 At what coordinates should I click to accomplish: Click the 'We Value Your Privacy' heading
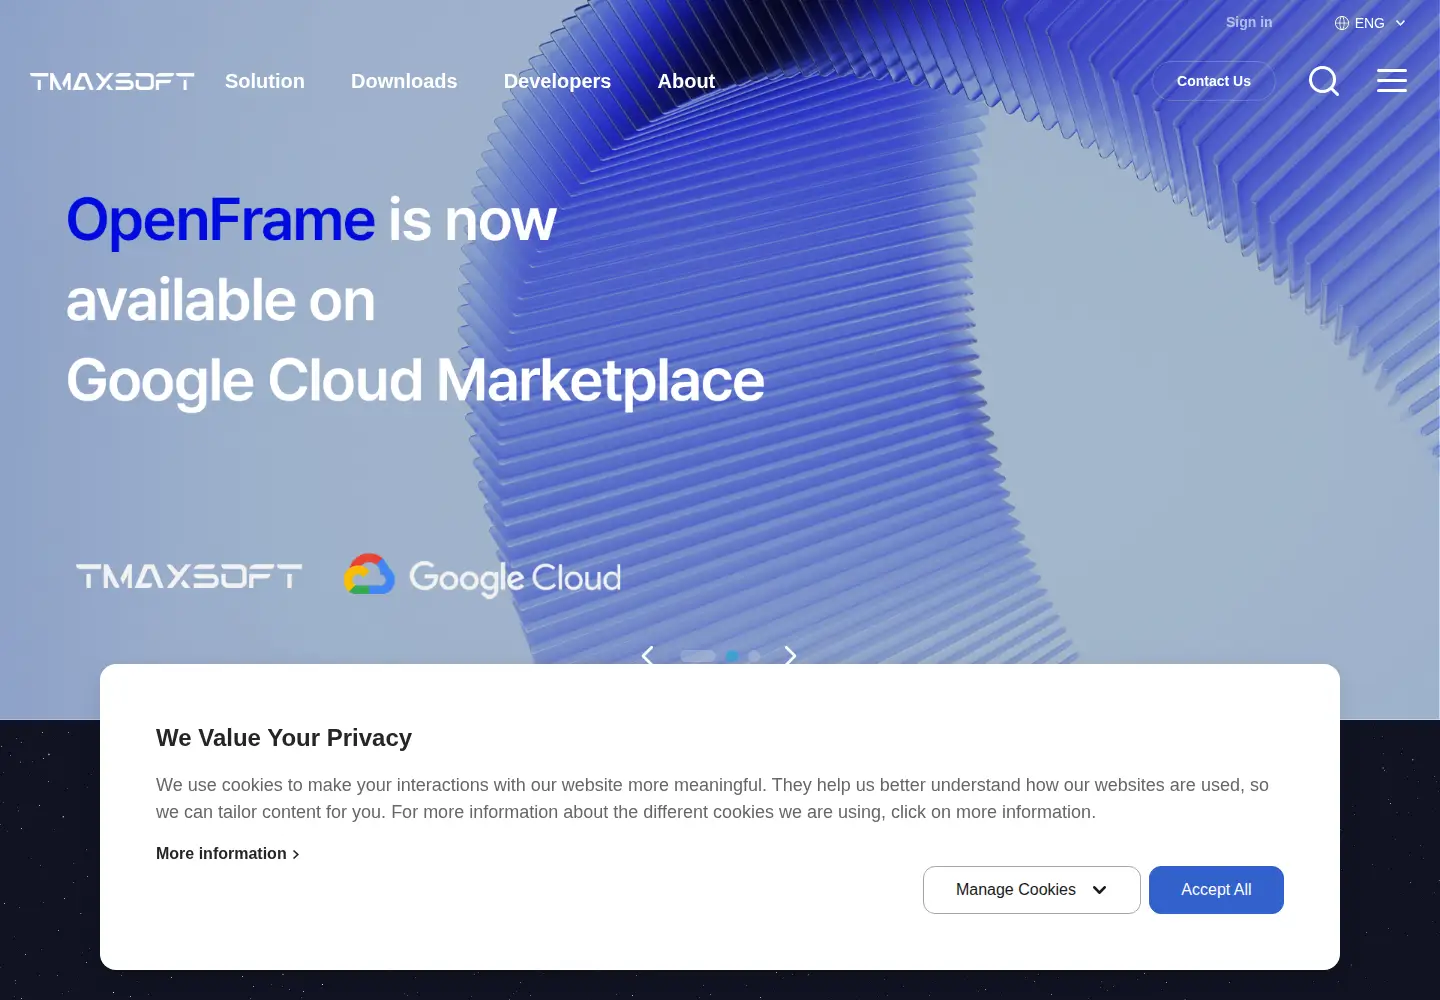pyautogui.click(x=284, y=738)
